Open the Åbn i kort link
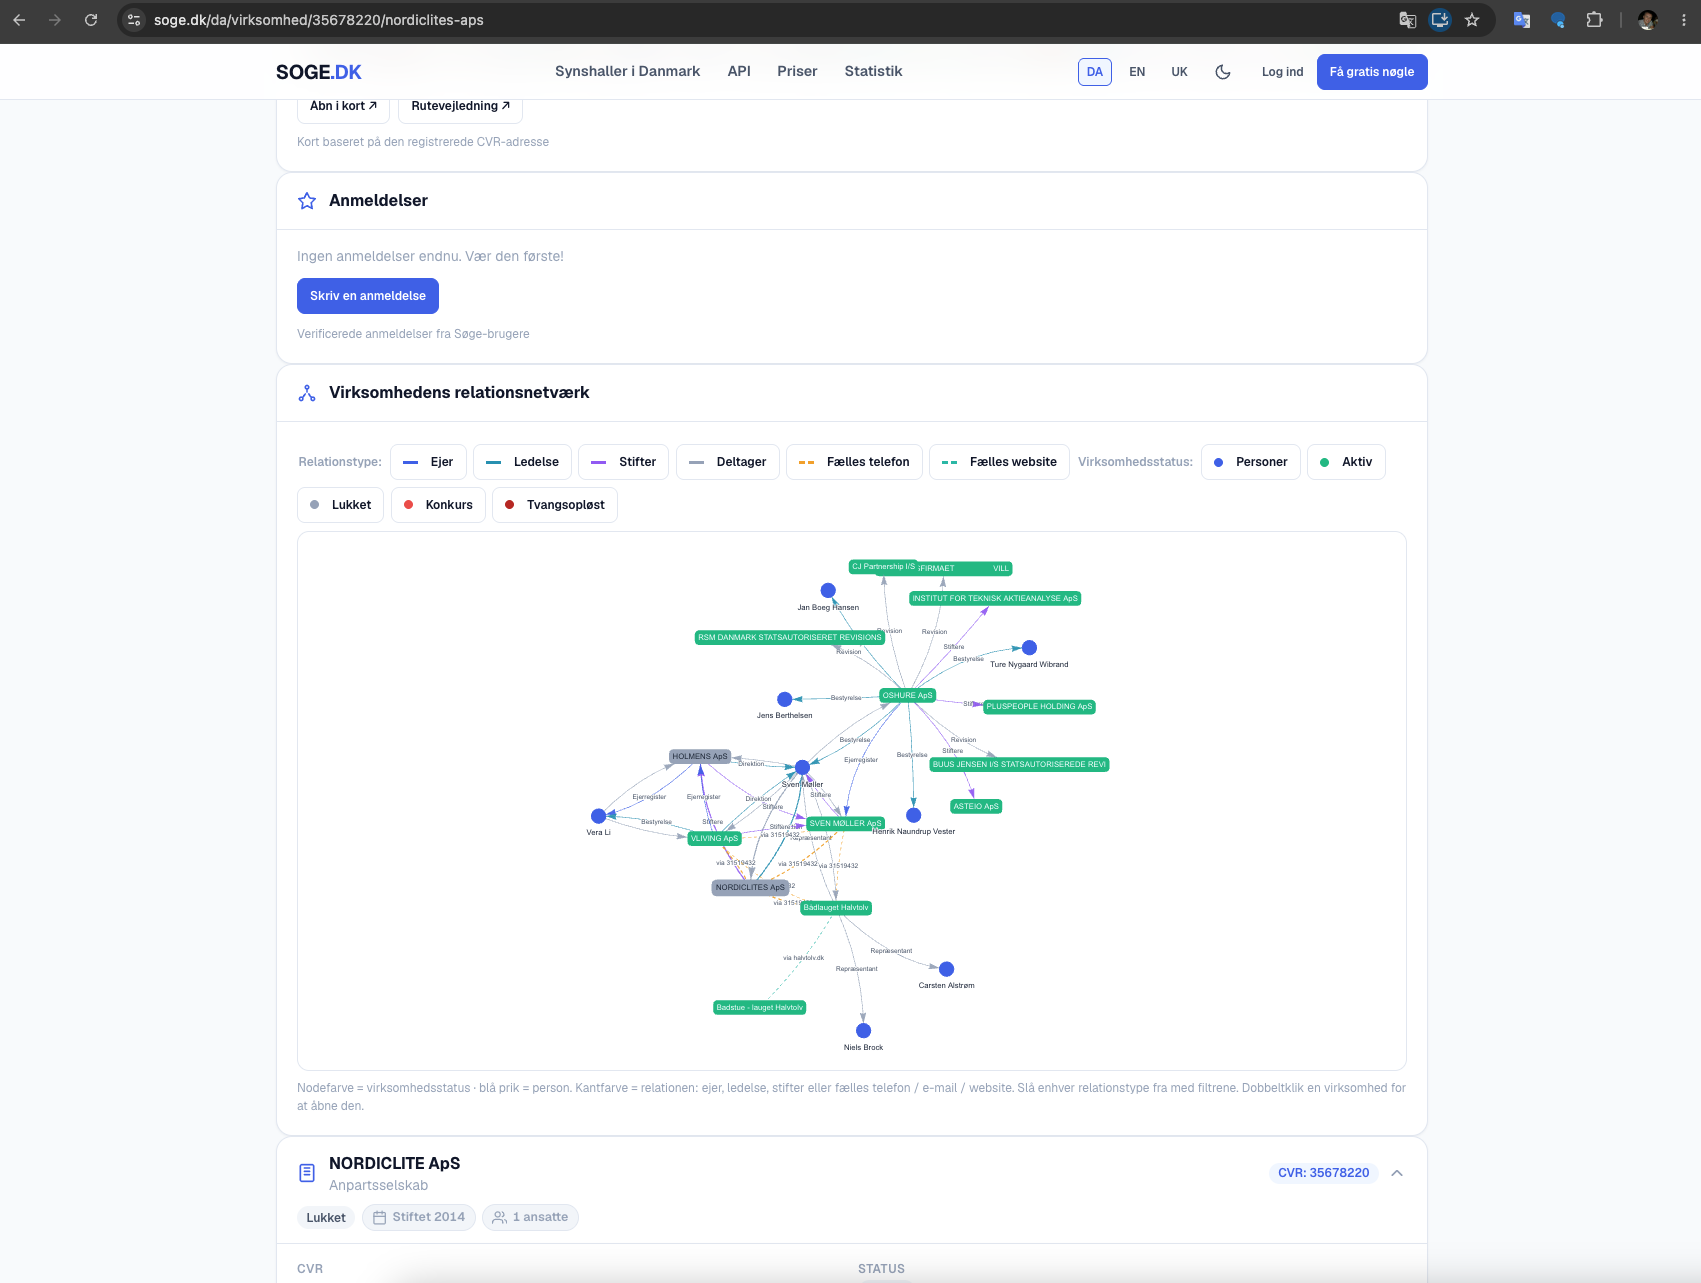 [343, 106]
